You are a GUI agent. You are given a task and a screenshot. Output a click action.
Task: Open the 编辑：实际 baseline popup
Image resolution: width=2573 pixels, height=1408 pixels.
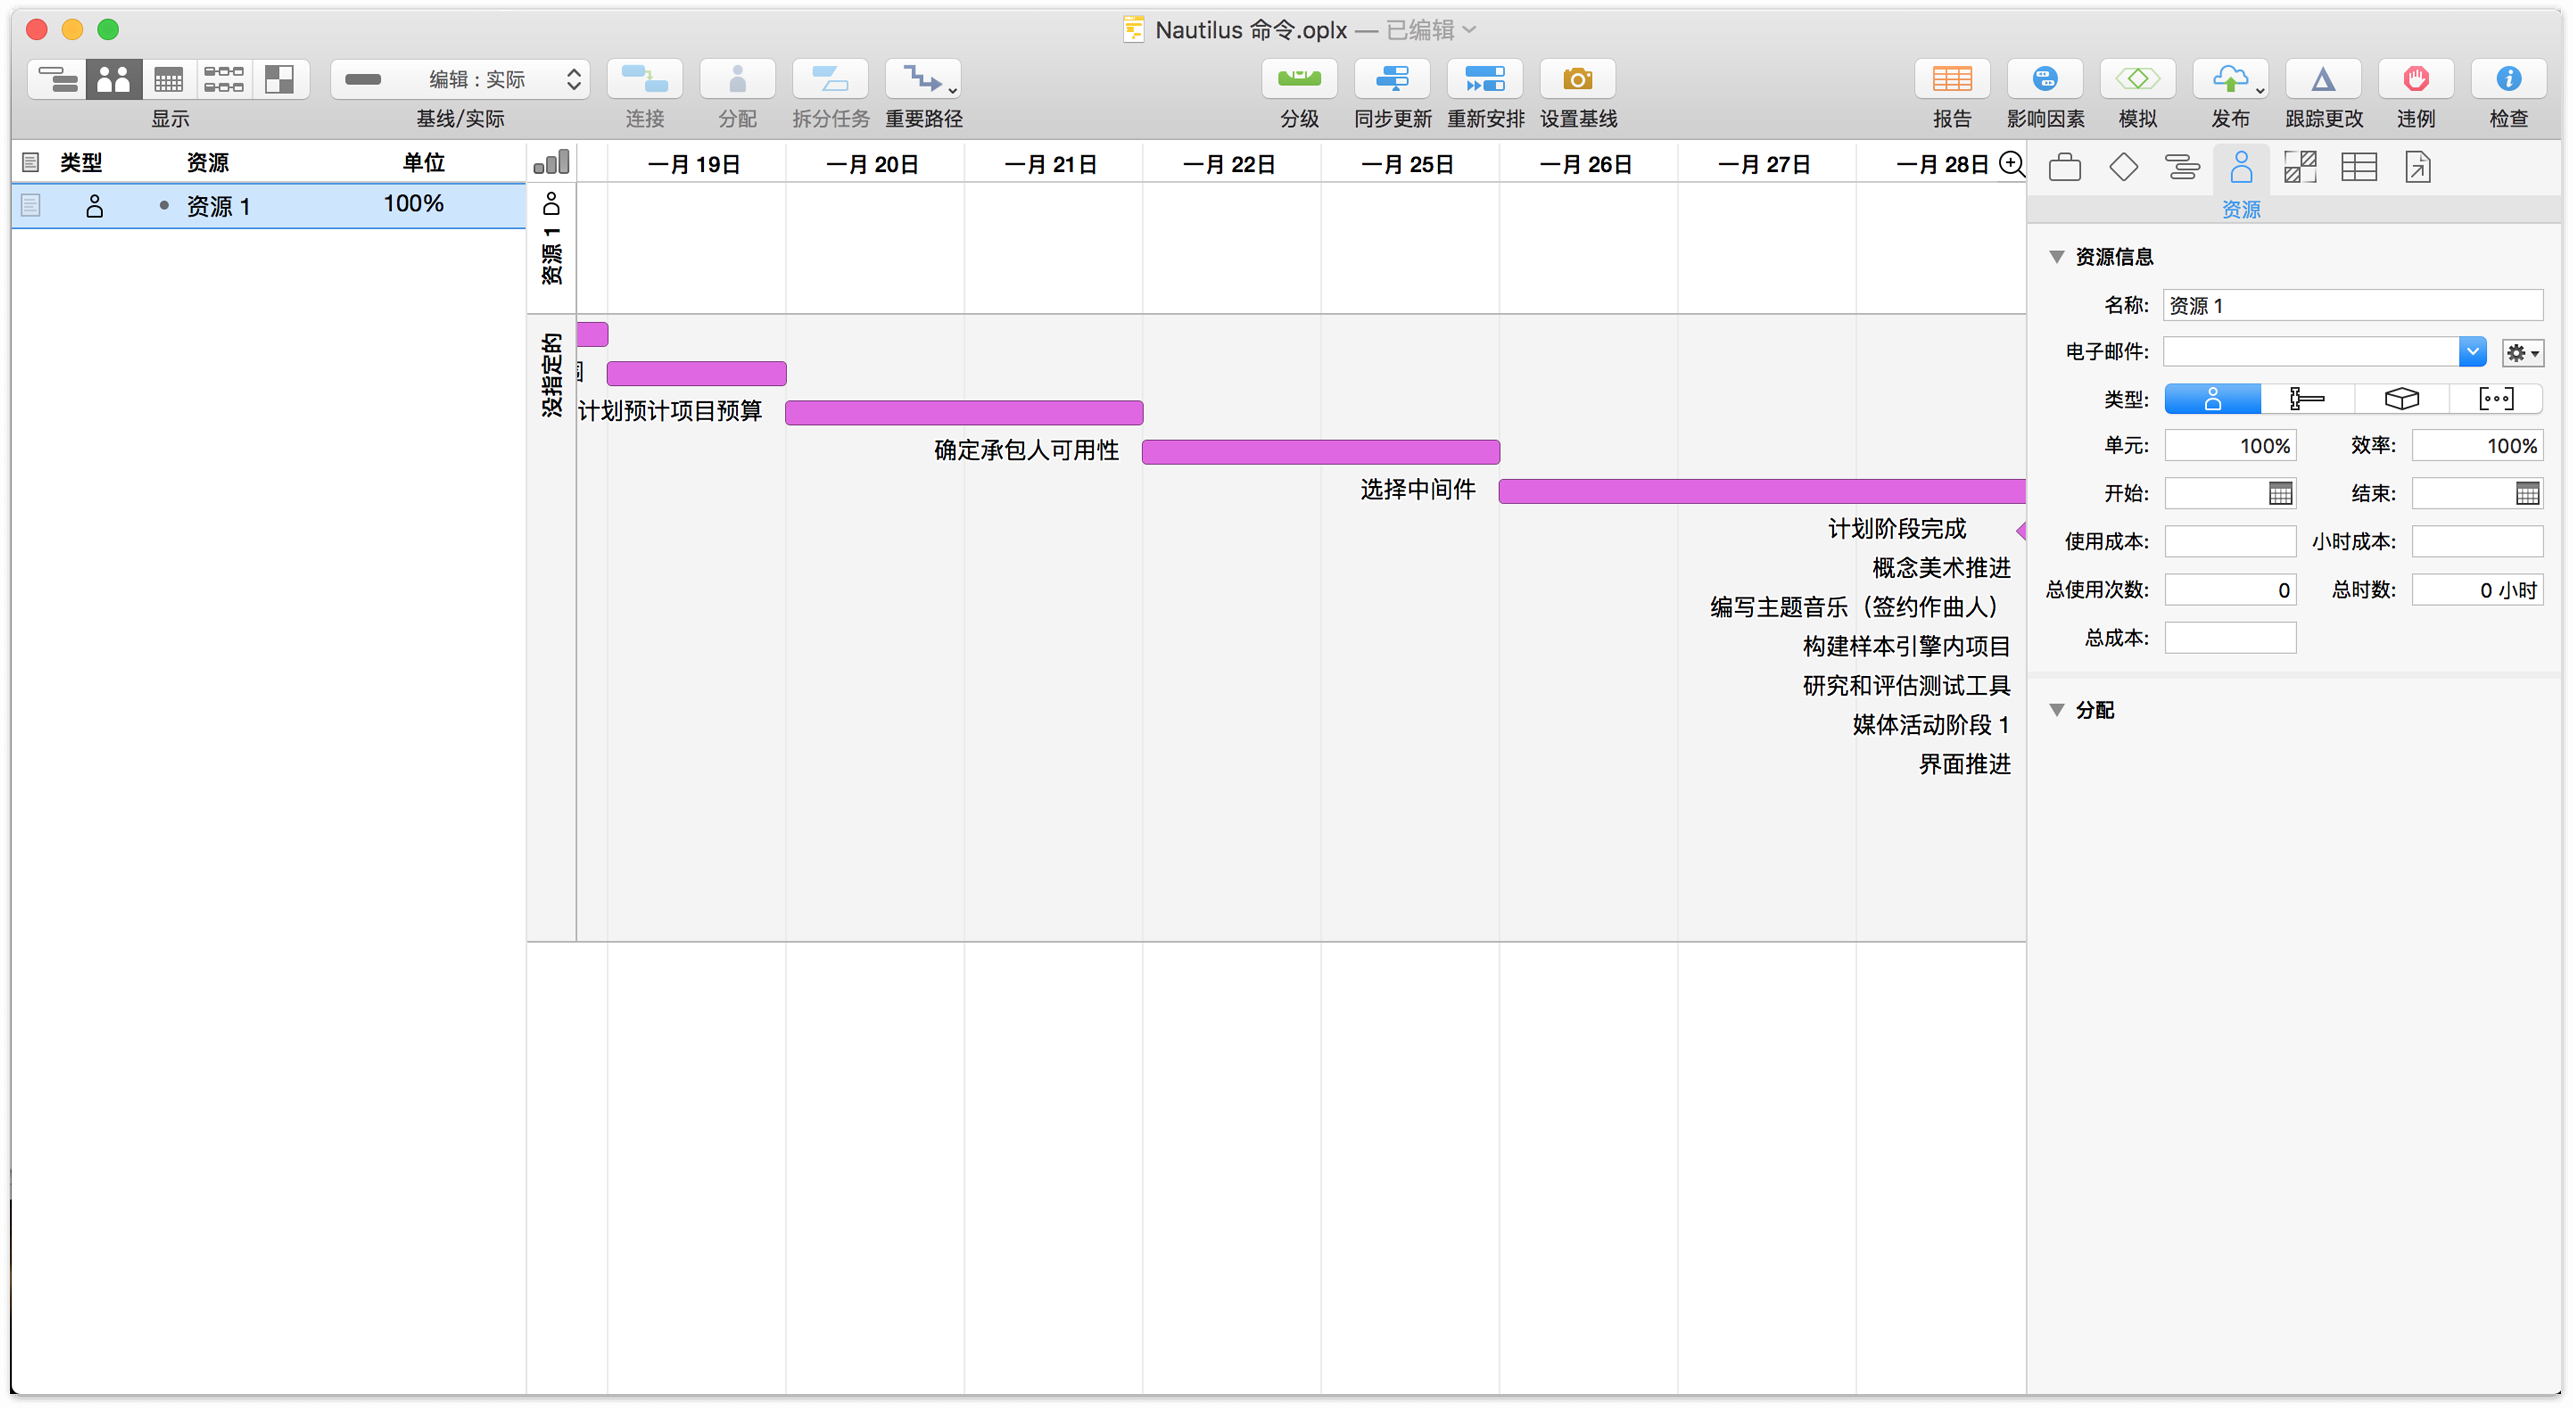pyautogui.click(x=460, y=80)
